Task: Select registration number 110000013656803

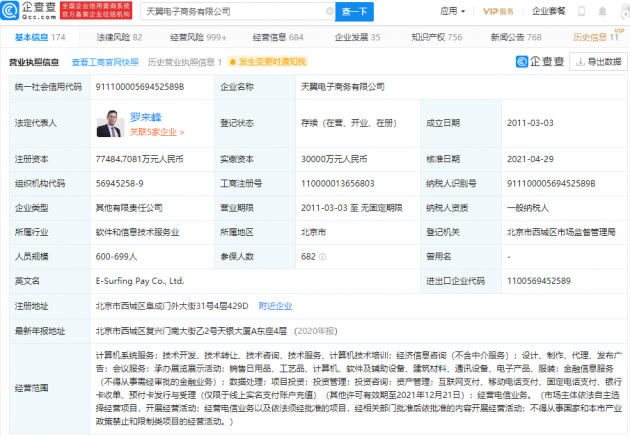Action: [338, 184]
